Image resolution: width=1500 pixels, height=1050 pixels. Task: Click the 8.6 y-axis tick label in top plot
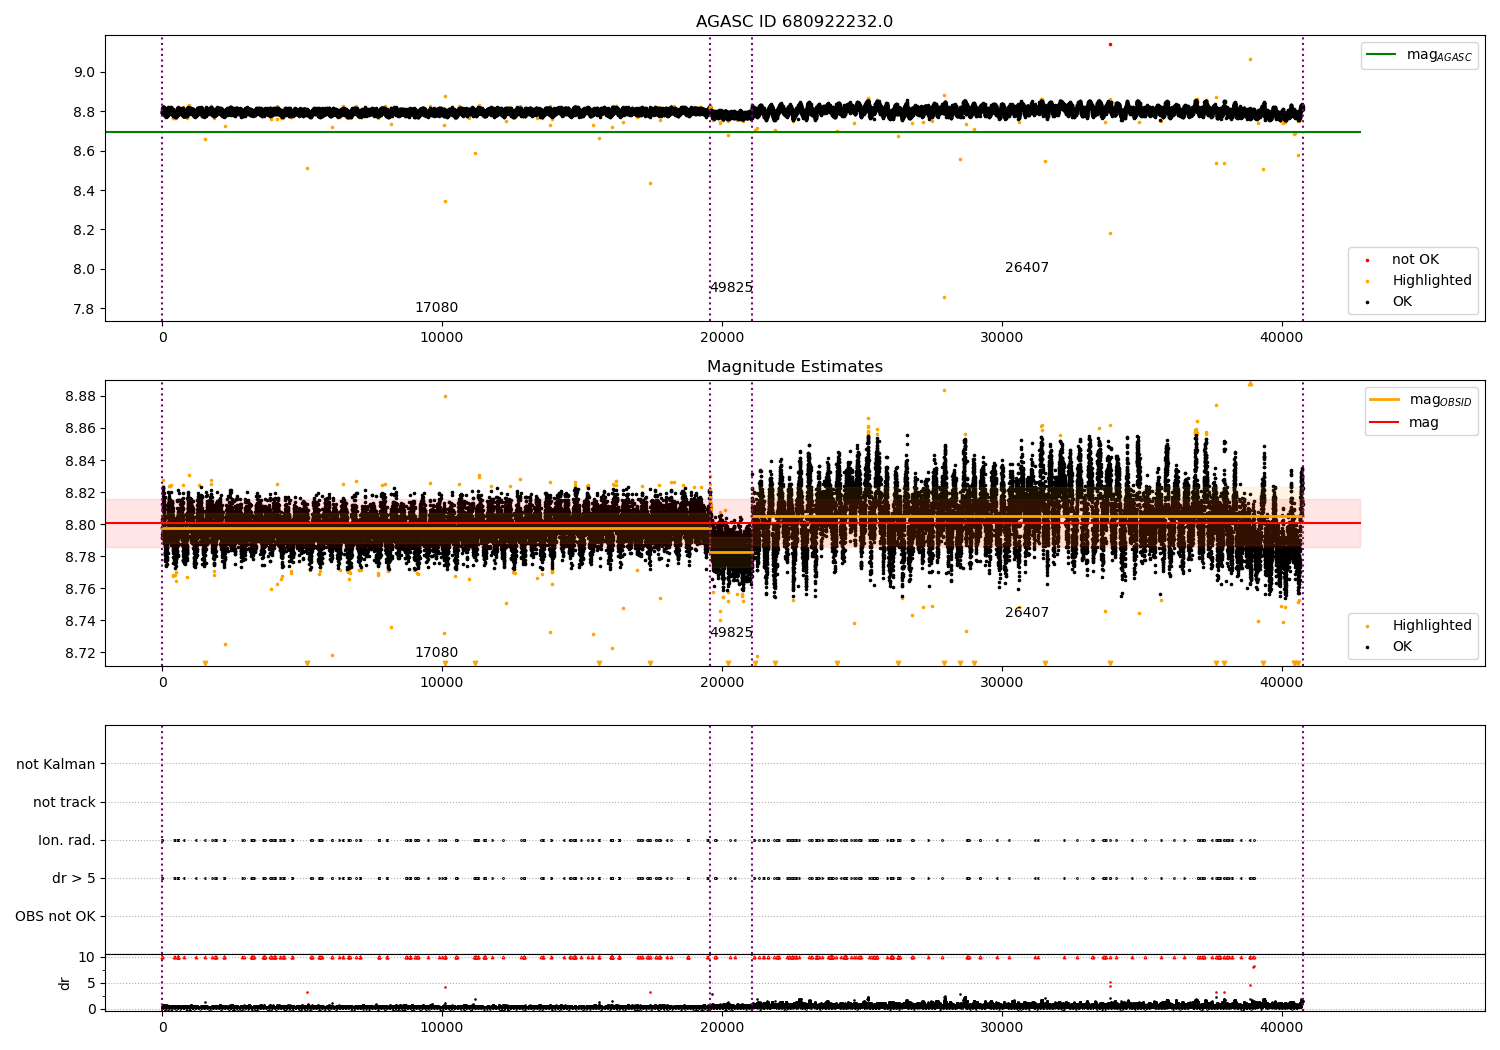(x=84, y=151)
